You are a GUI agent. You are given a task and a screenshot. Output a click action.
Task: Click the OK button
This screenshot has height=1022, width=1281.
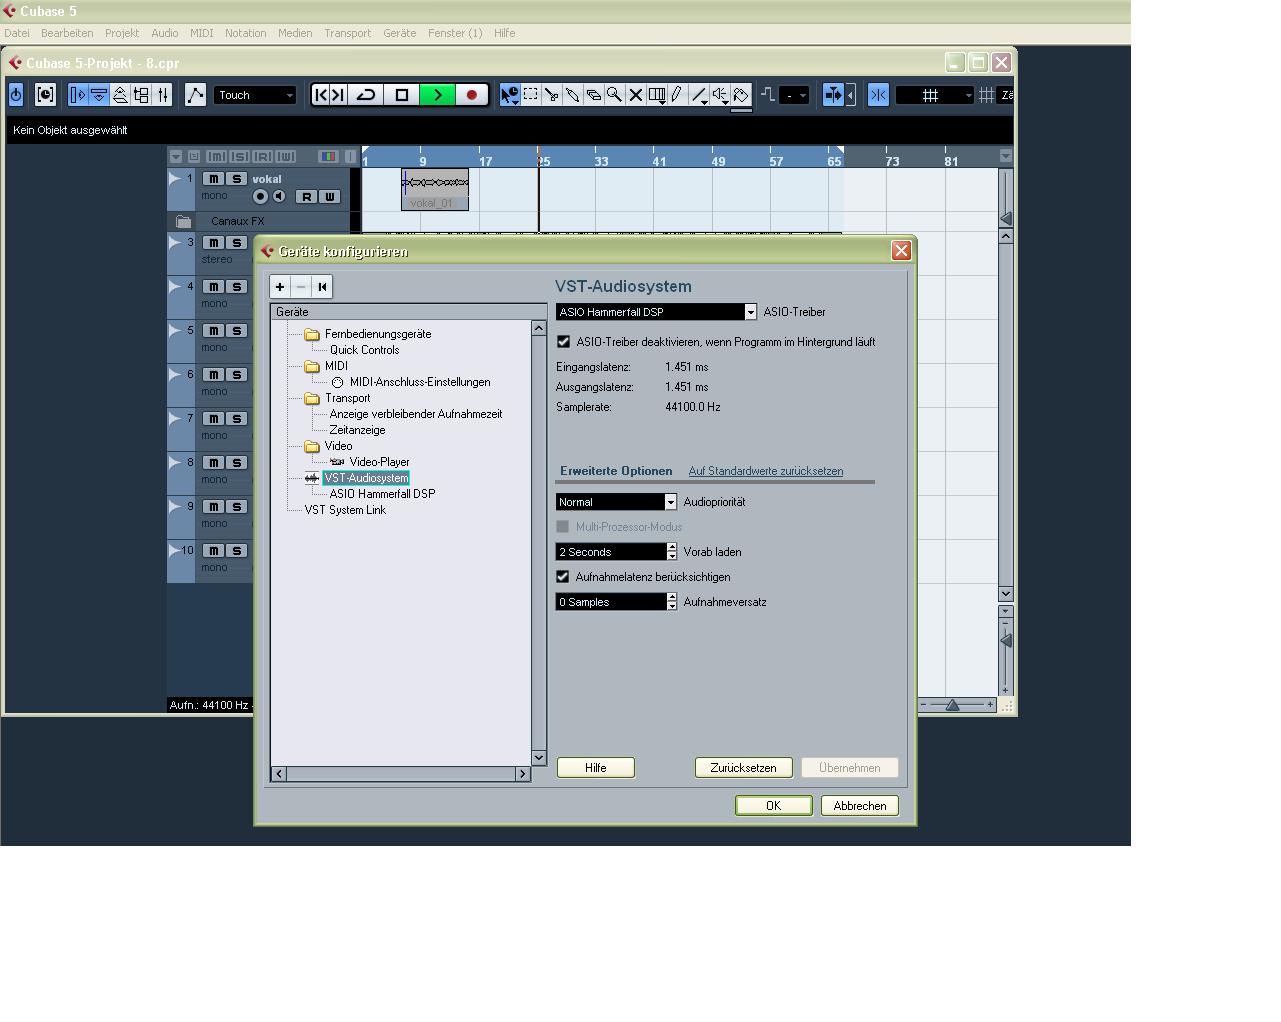click(x=773, y=806)
